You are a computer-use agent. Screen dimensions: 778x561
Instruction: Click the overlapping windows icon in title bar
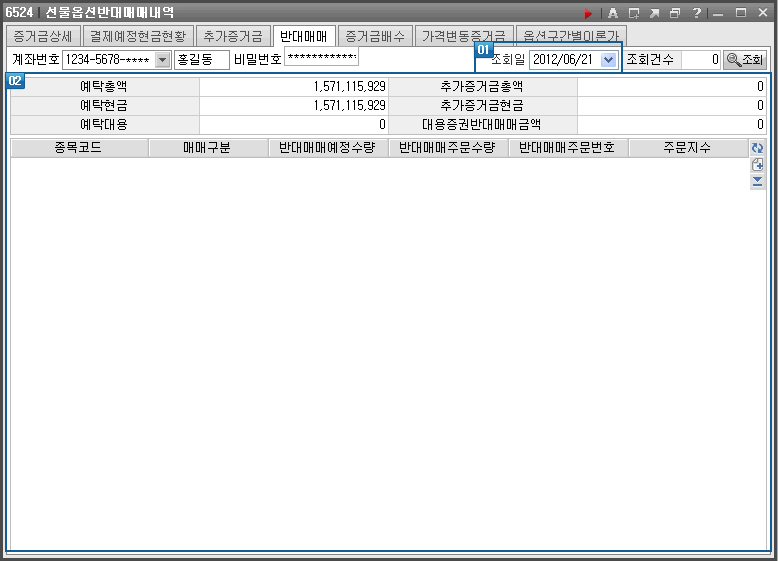tap(675, 13)
